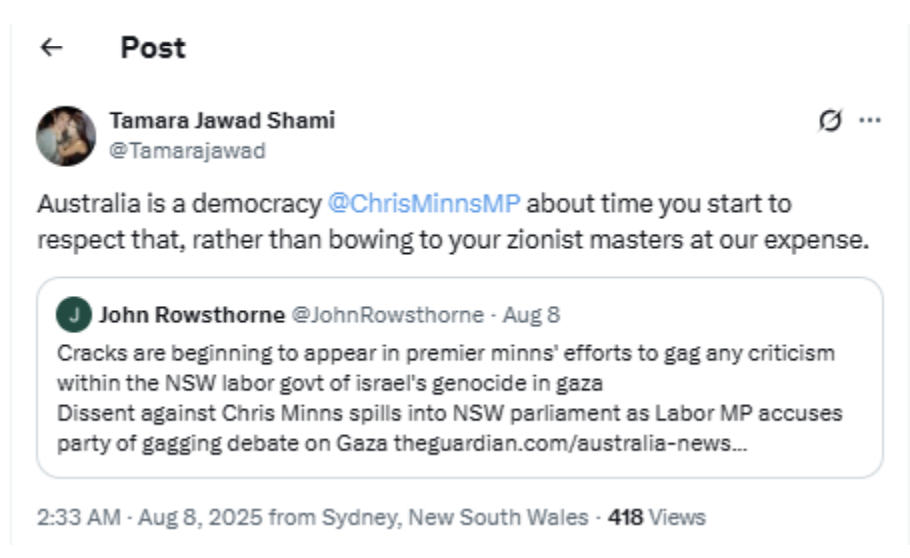This screenshot has width=910, height=558.
Task: Click the back arrow beside Post
Action: [51, 47]
